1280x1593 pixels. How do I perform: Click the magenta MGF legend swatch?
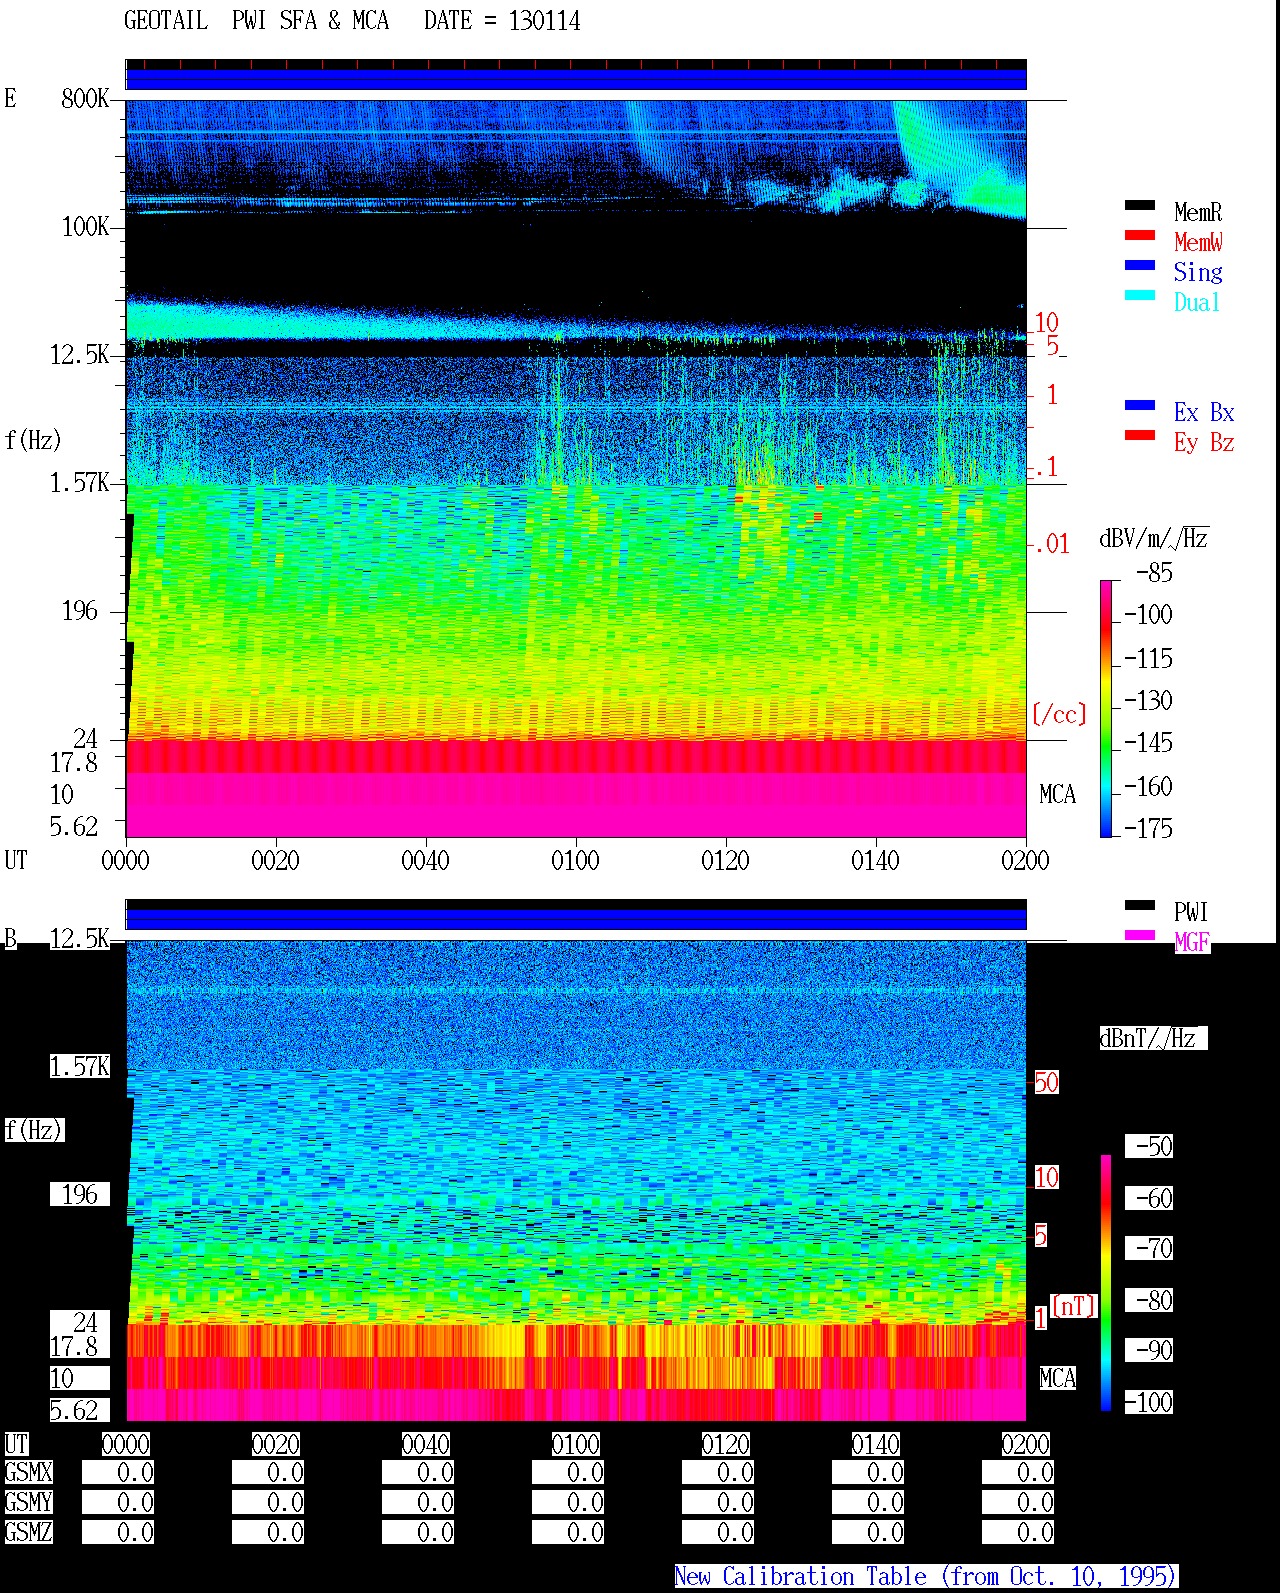pos(1139,936)
